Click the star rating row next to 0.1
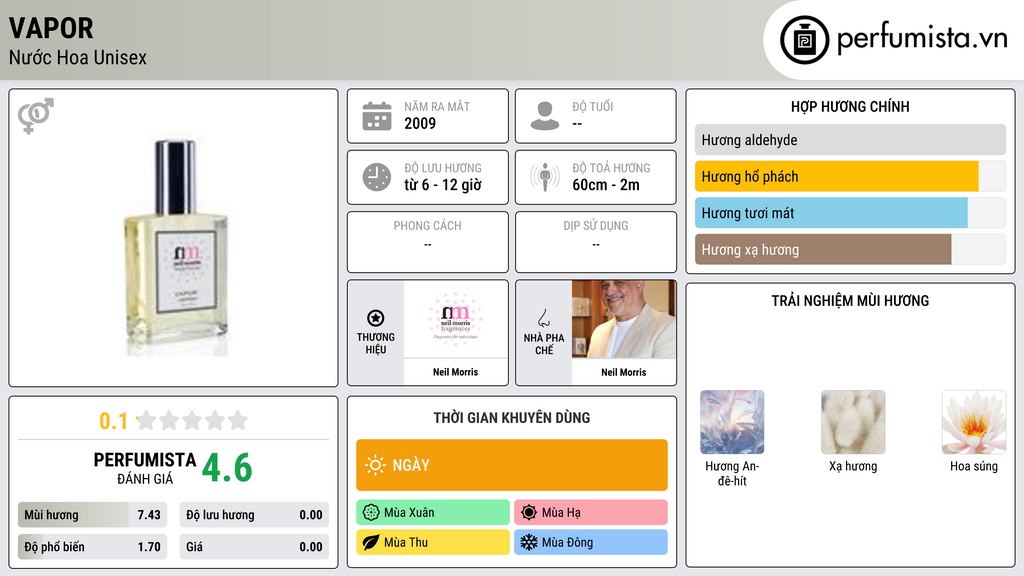The width and height of the screenshot is (1024, 576). [192, 420]
